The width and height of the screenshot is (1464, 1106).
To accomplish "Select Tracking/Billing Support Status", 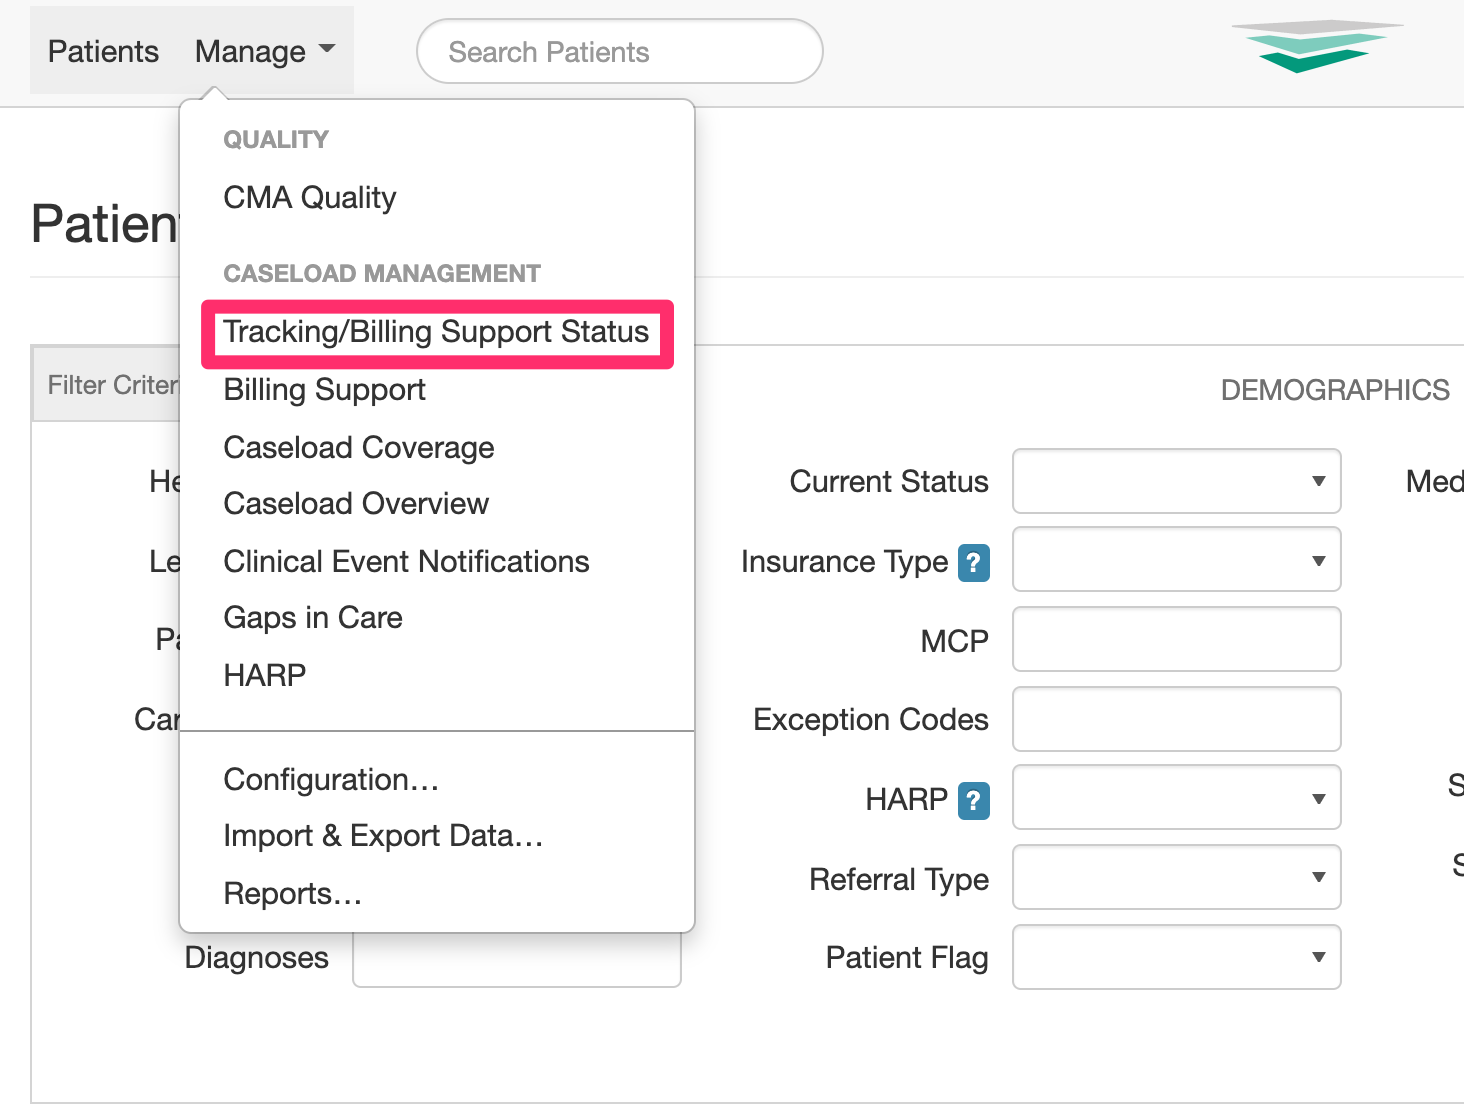I will [437, 333].
